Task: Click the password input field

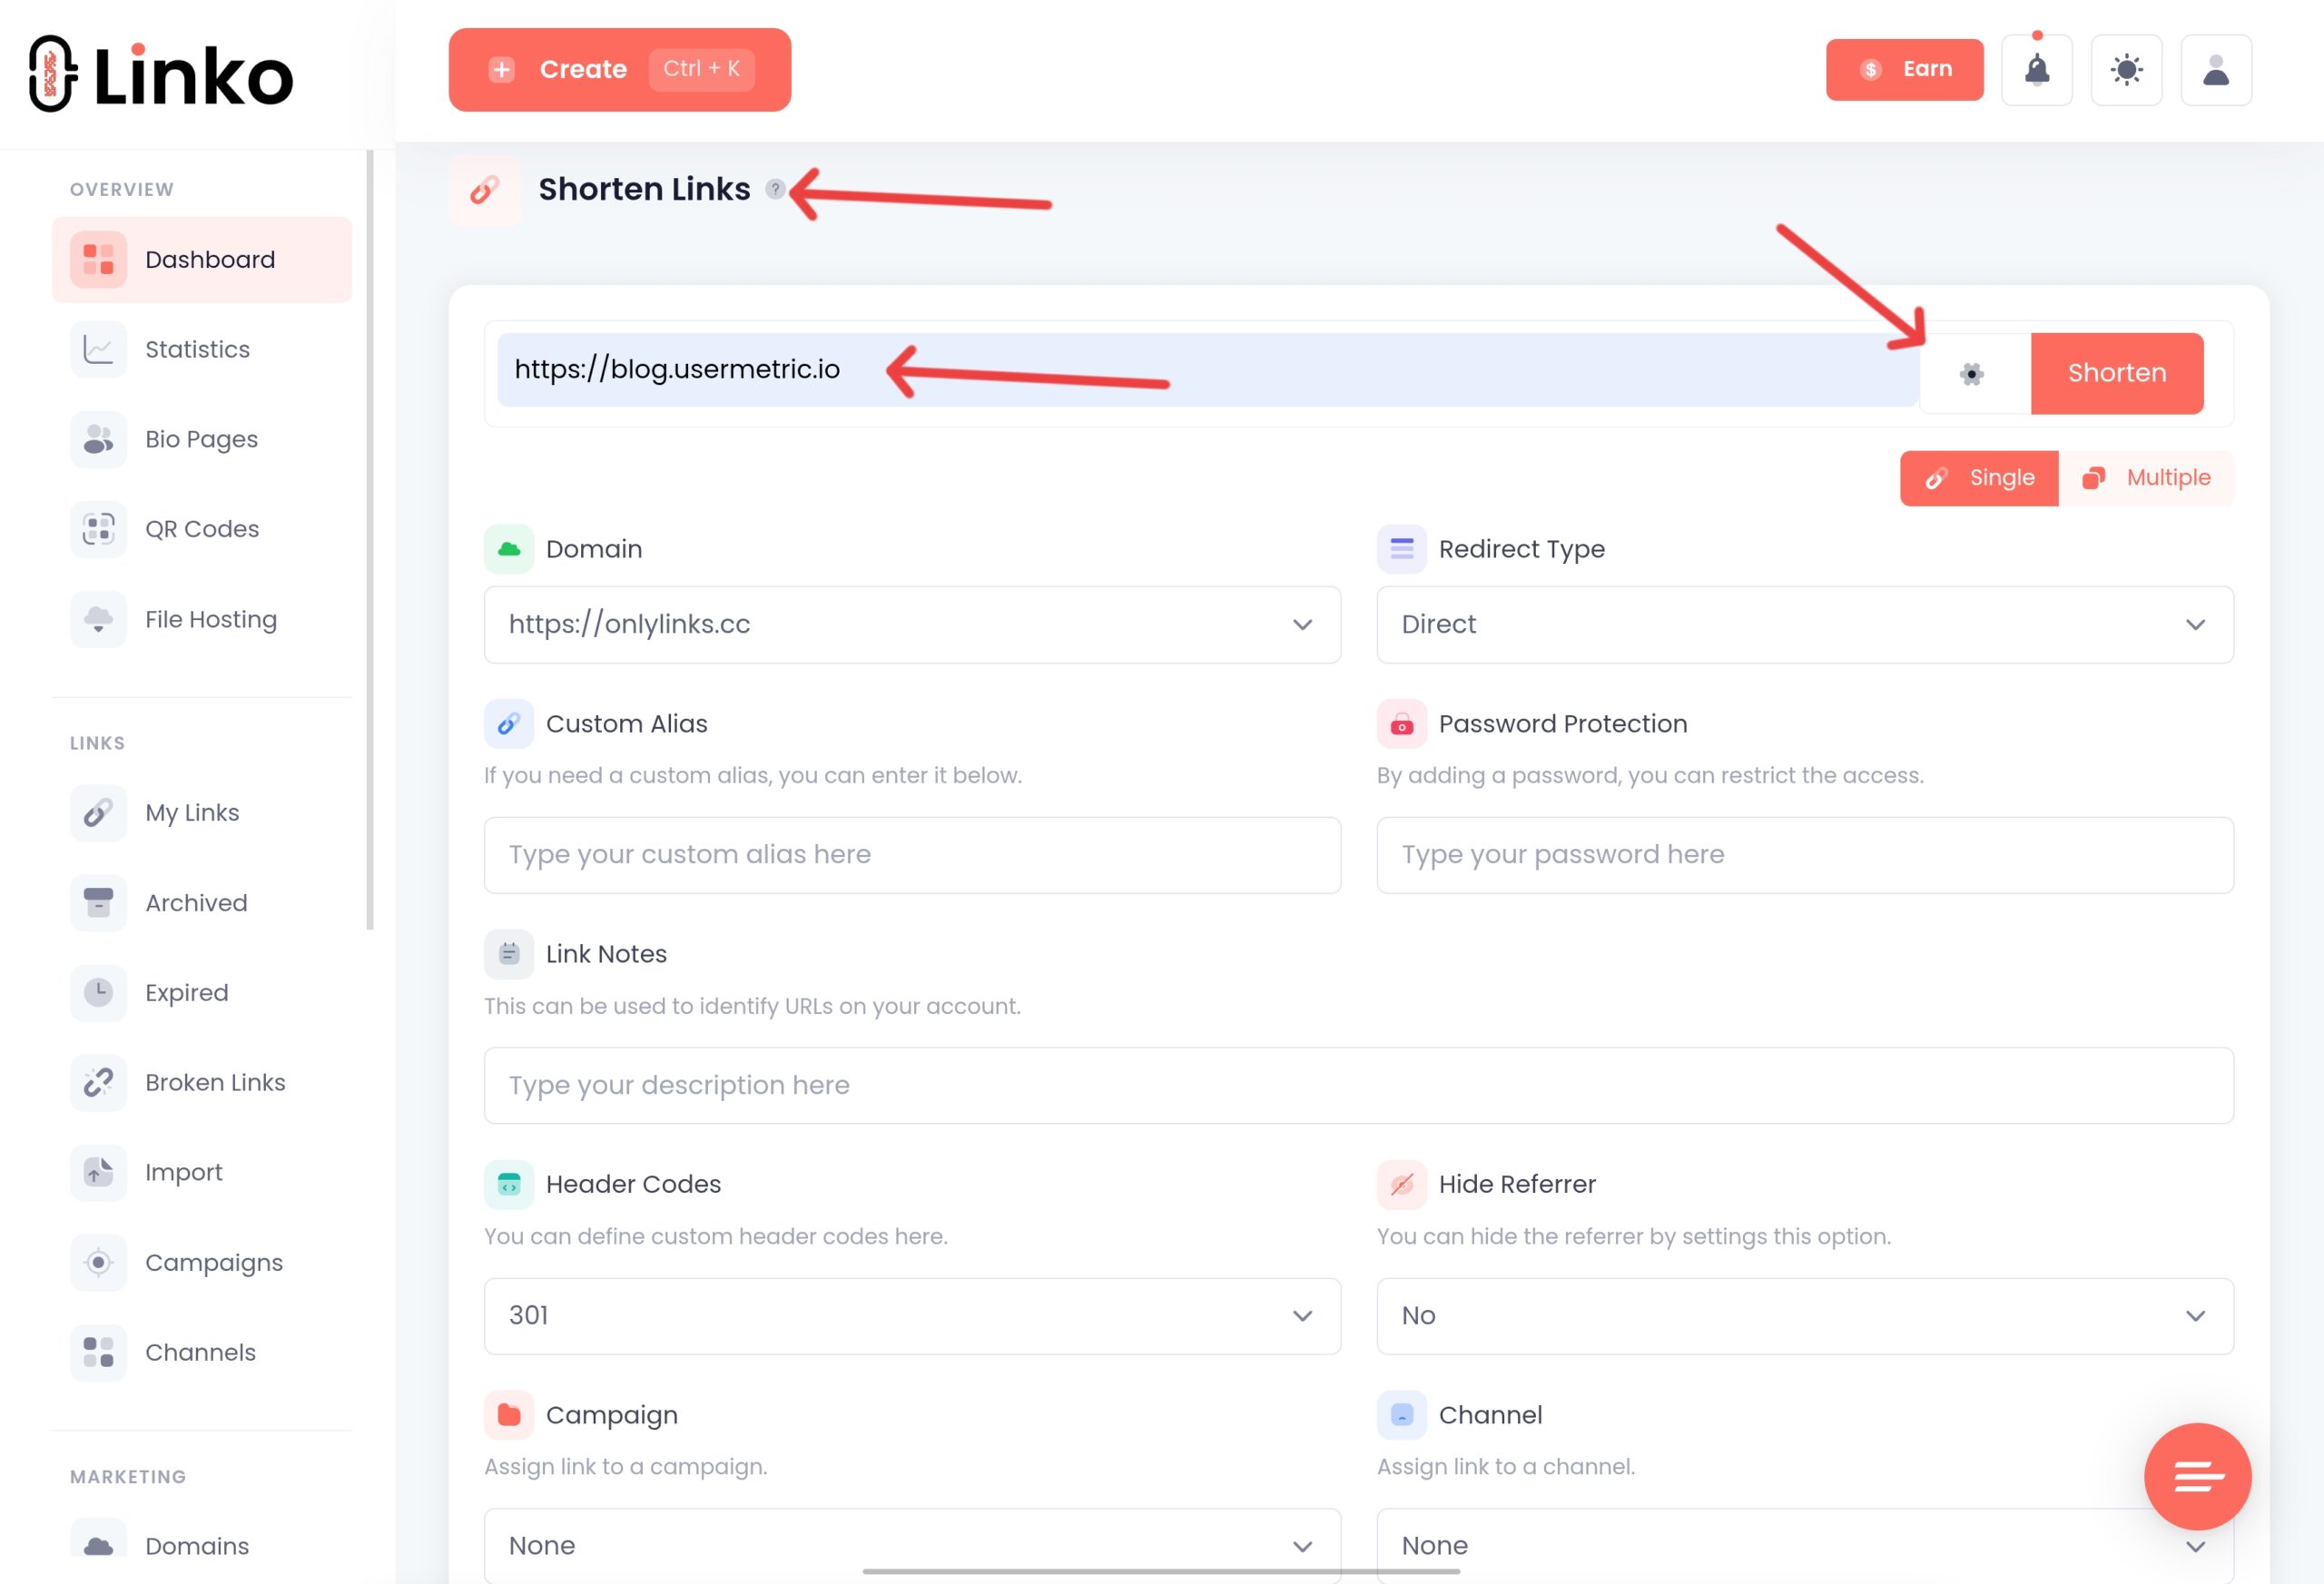Action: (1805, 855)
